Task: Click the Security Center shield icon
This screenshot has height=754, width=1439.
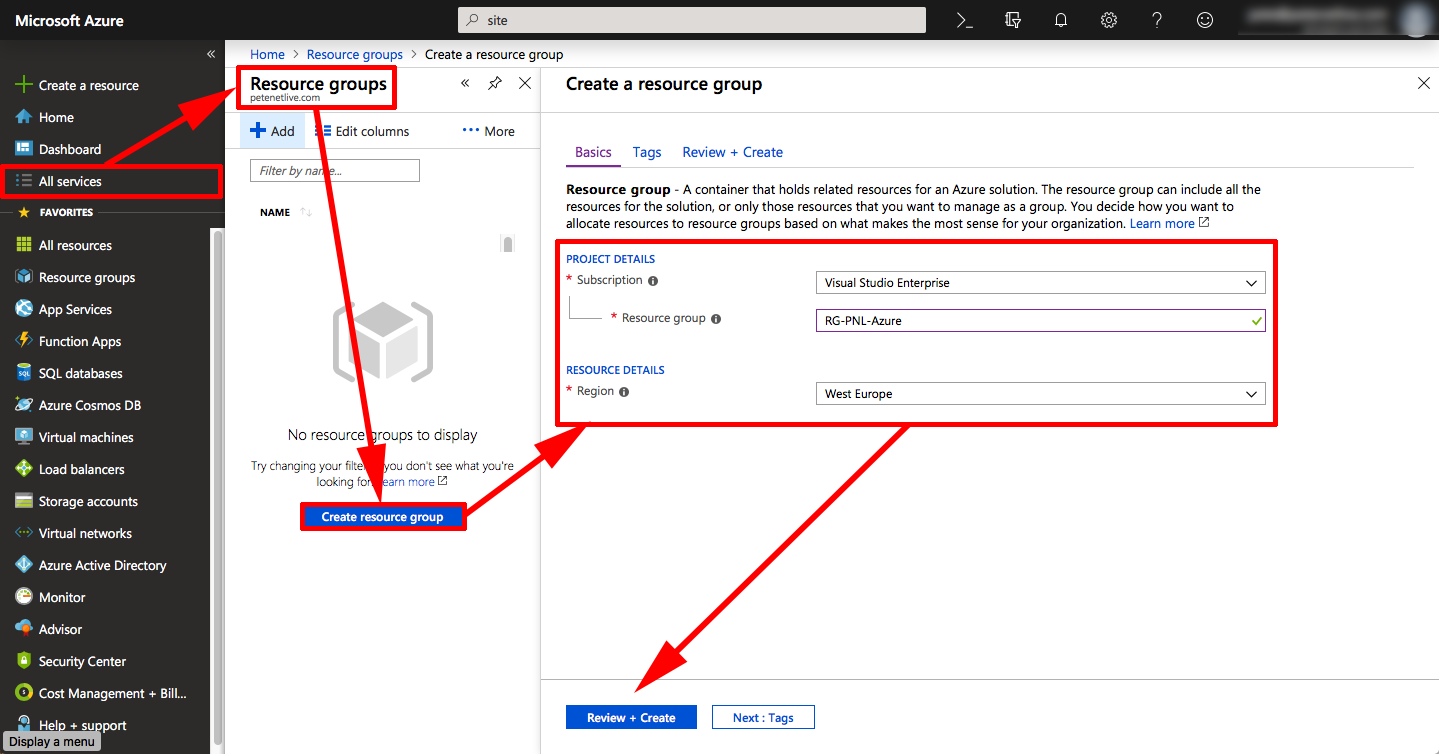Action: tap(24, 661)
